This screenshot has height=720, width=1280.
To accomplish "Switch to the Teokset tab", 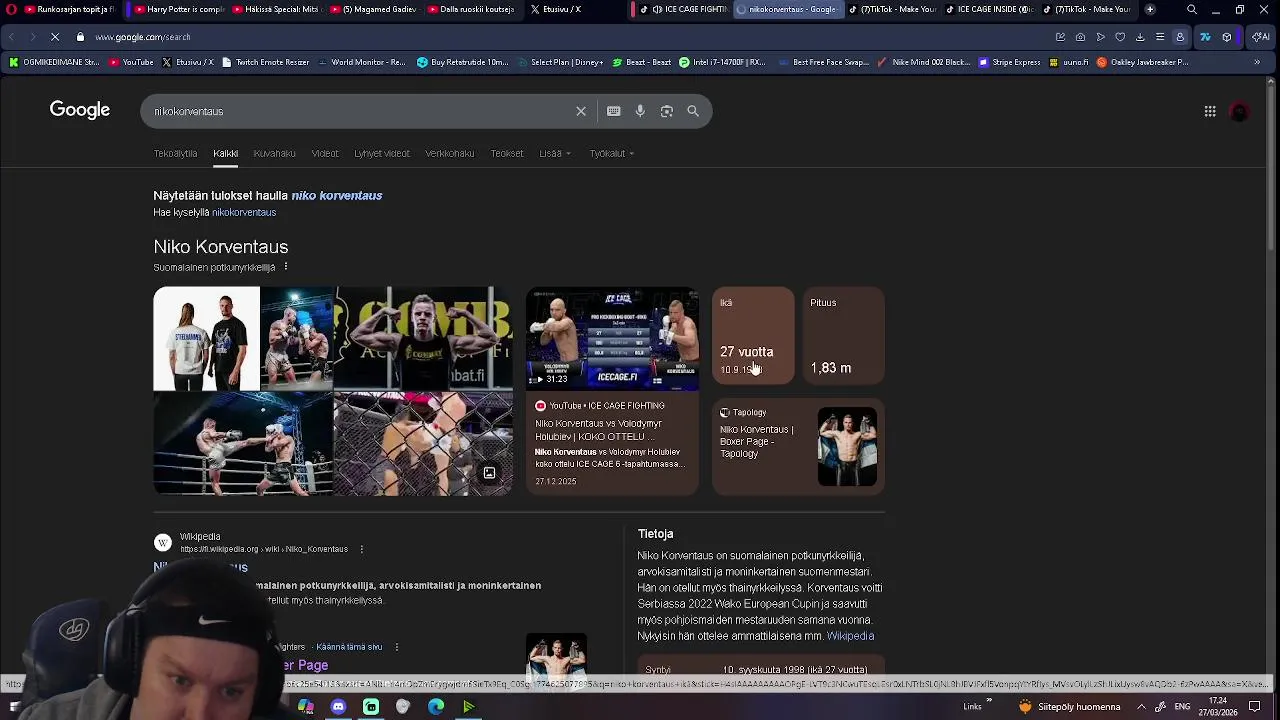I will [507, 153].
